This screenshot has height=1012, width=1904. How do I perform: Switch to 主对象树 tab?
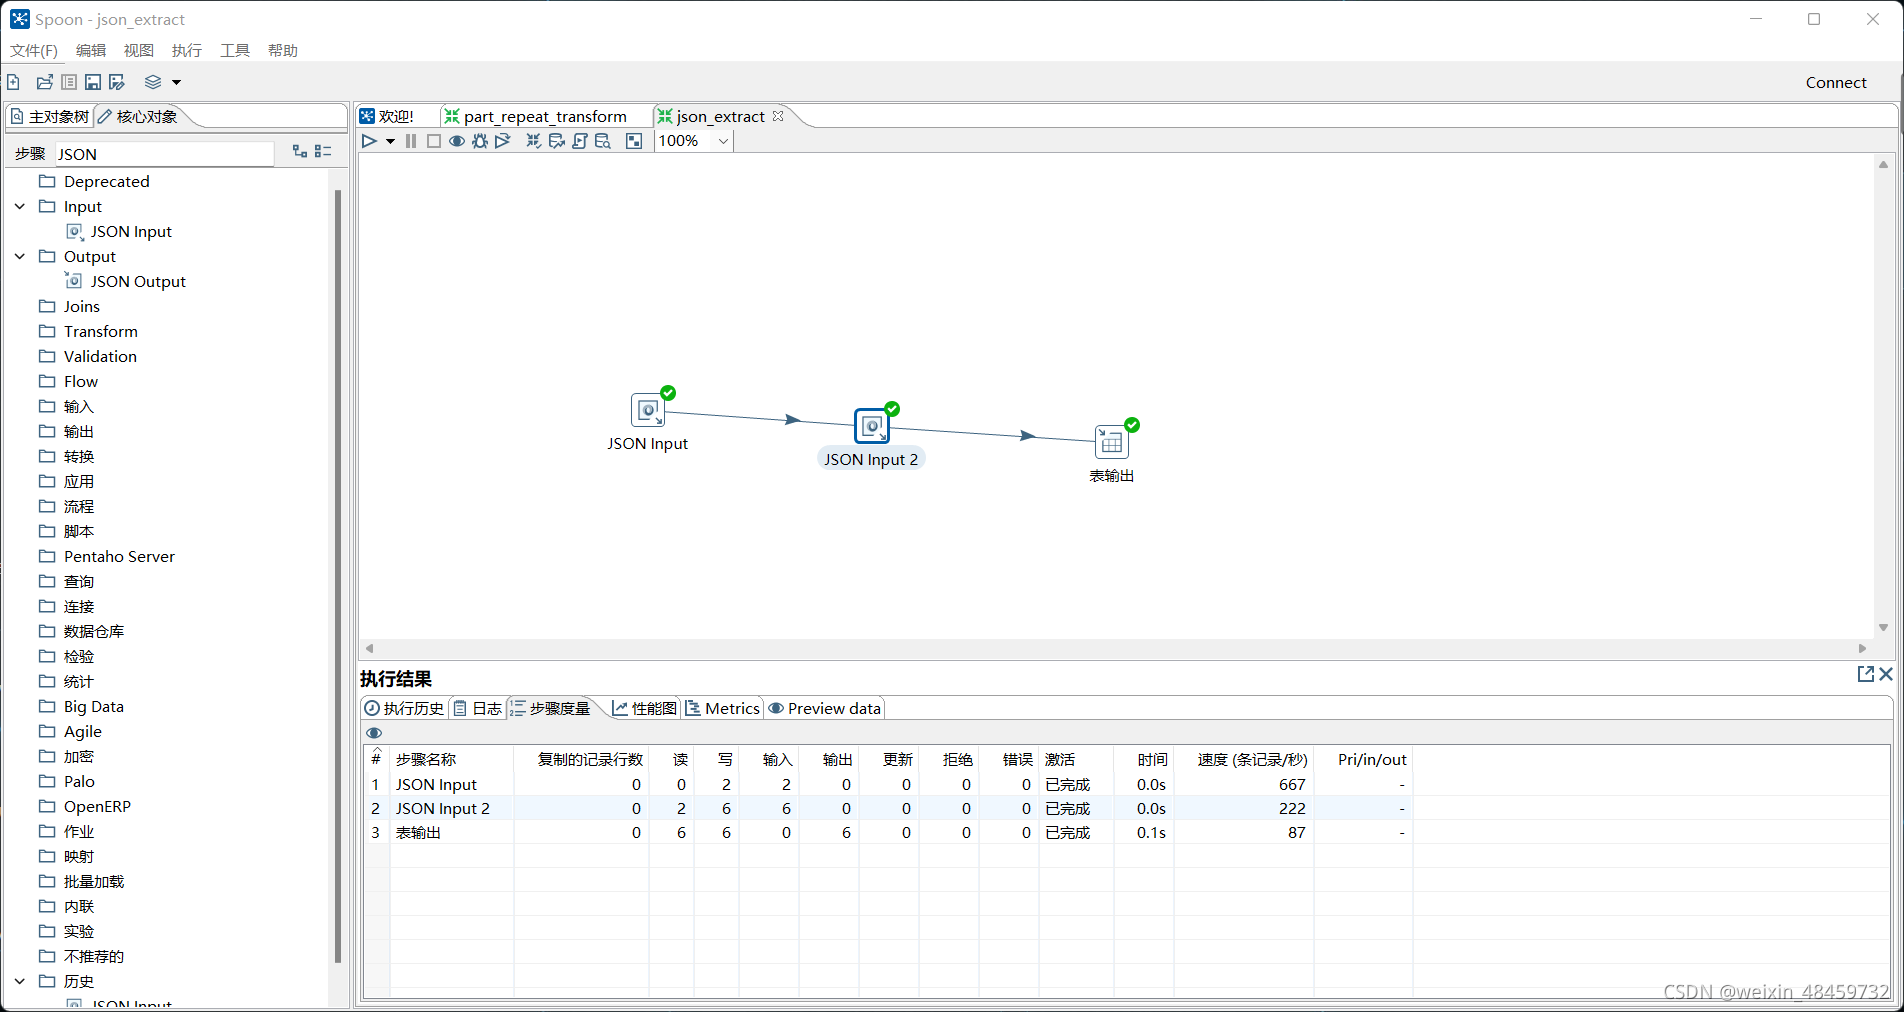(50, 117)
